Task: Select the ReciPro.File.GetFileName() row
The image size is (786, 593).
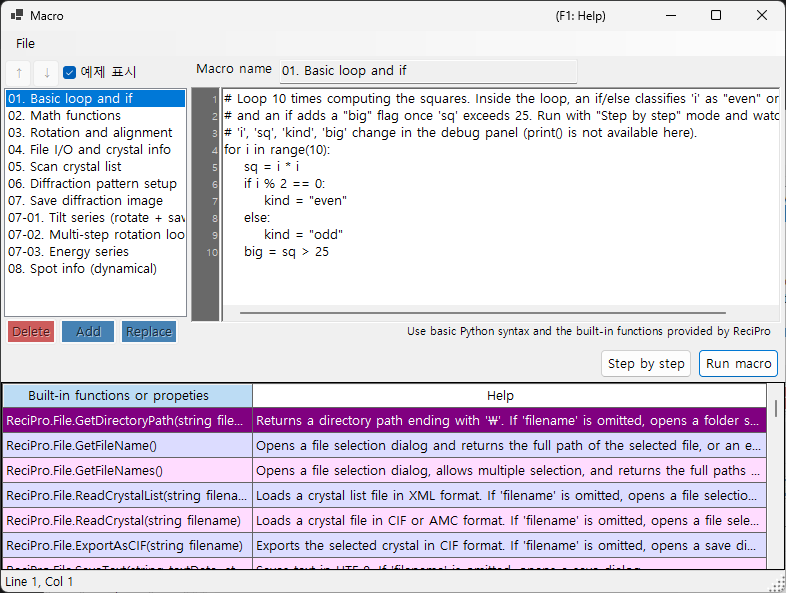Action: tap(384, 446)
